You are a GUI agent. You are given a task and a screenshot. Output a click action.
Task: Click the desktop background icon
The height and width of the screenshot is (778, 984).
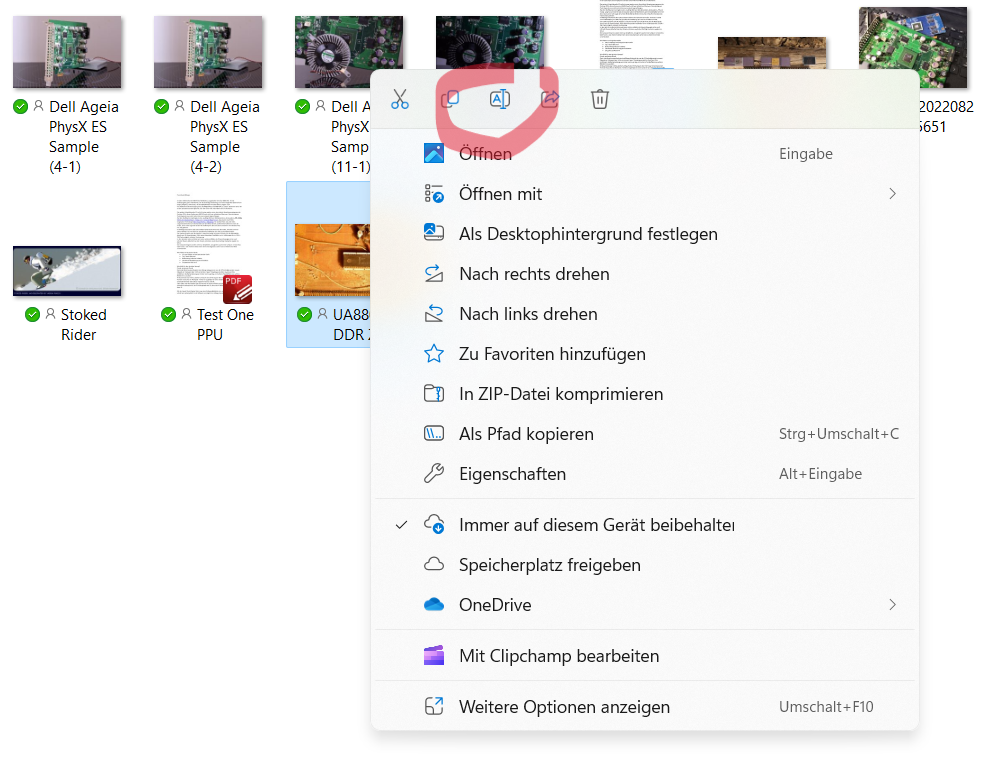[x=434, y=233]
